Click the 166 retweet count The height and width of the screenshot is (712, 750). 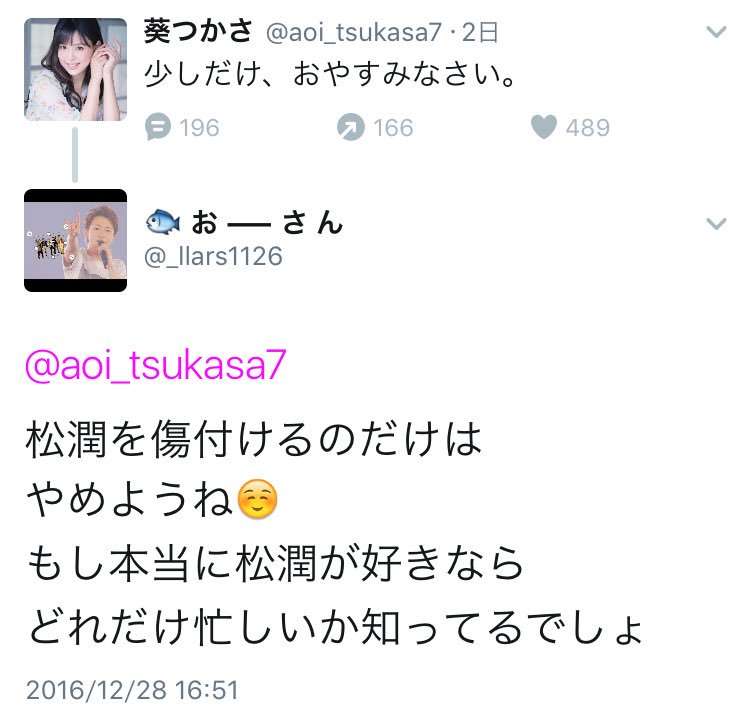(x=393, y=128)
